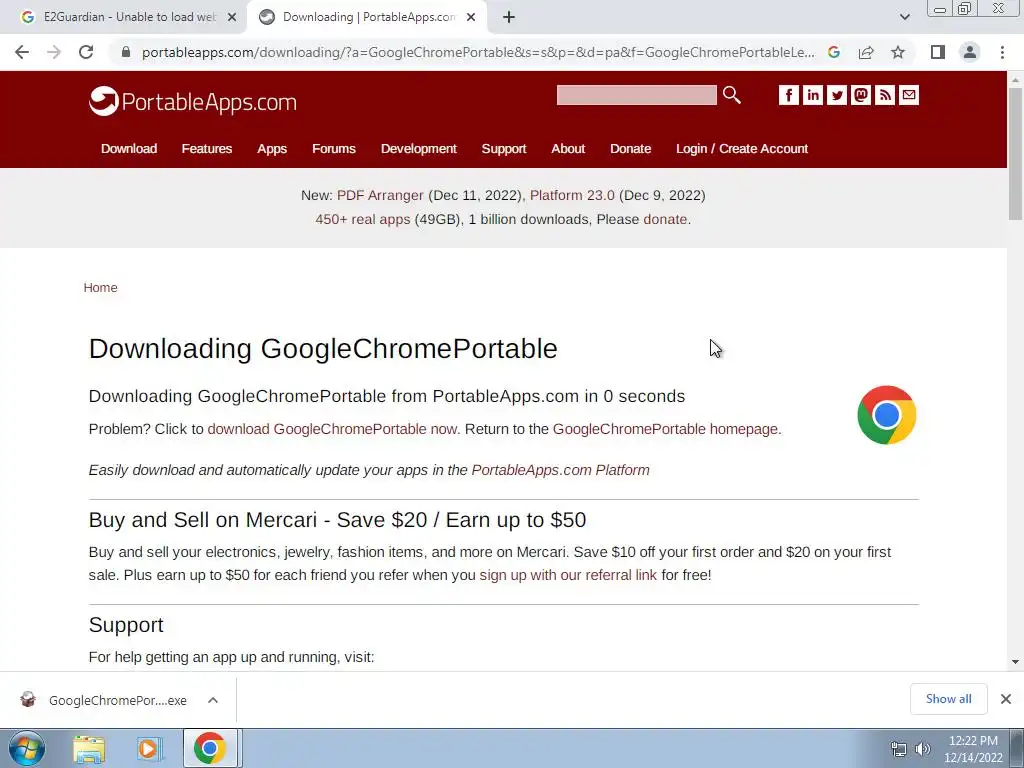Click the email newsletter envelope icon
Image resolution: width=1024 pixels, height=768 pixels.
click(909, 95)
